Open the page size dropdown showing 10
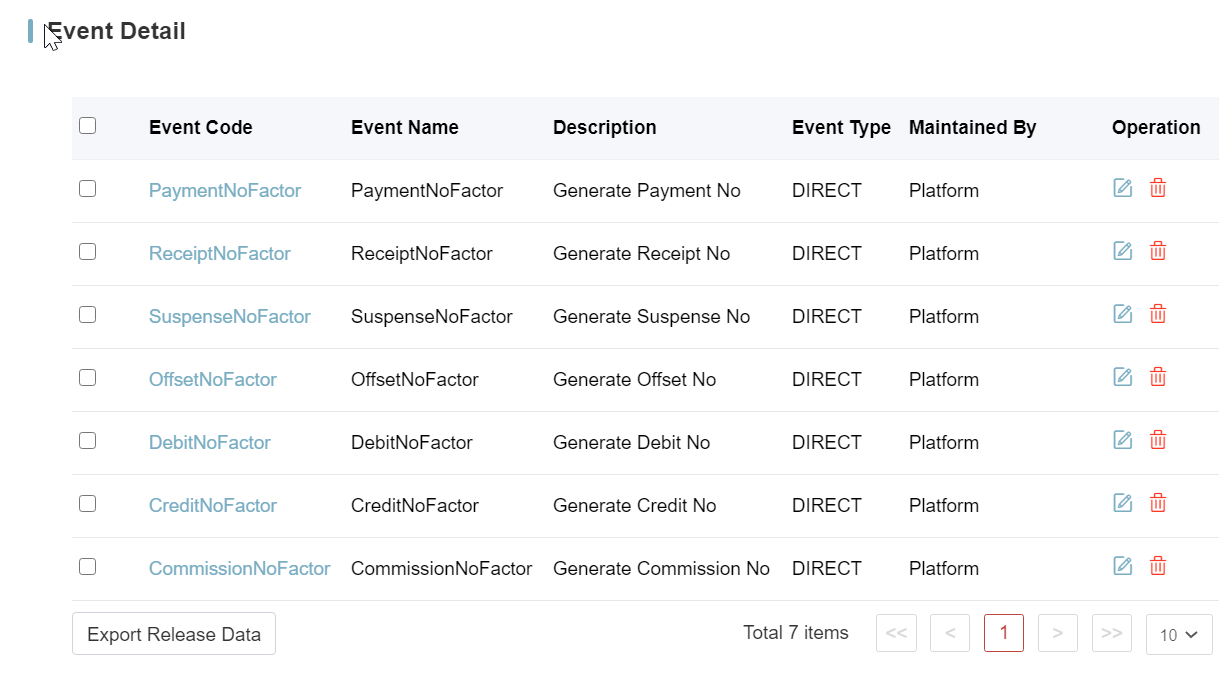1230x676 pixels. pos(1179,634)
